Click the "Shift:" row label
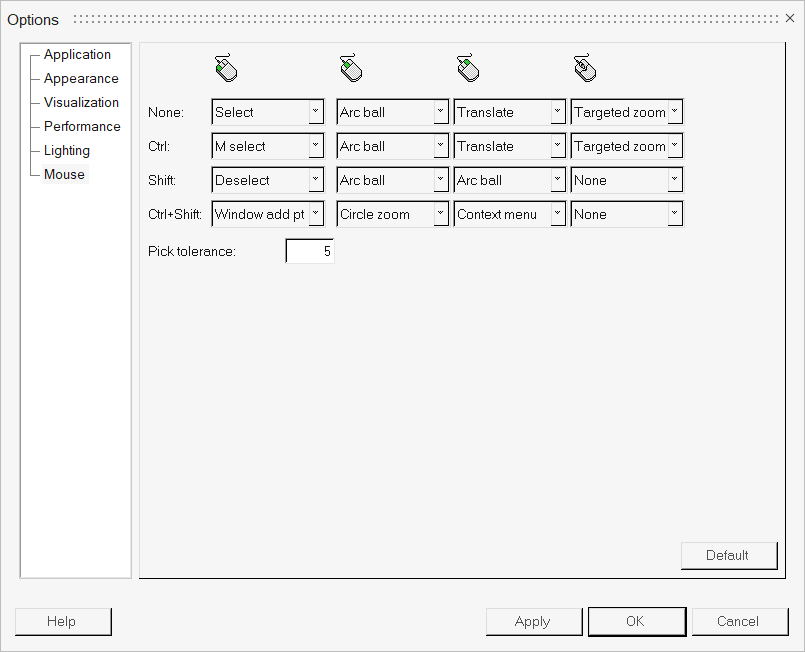Viewport: 805px width, 652px height. pyautogui.click(x=162, y=180)
